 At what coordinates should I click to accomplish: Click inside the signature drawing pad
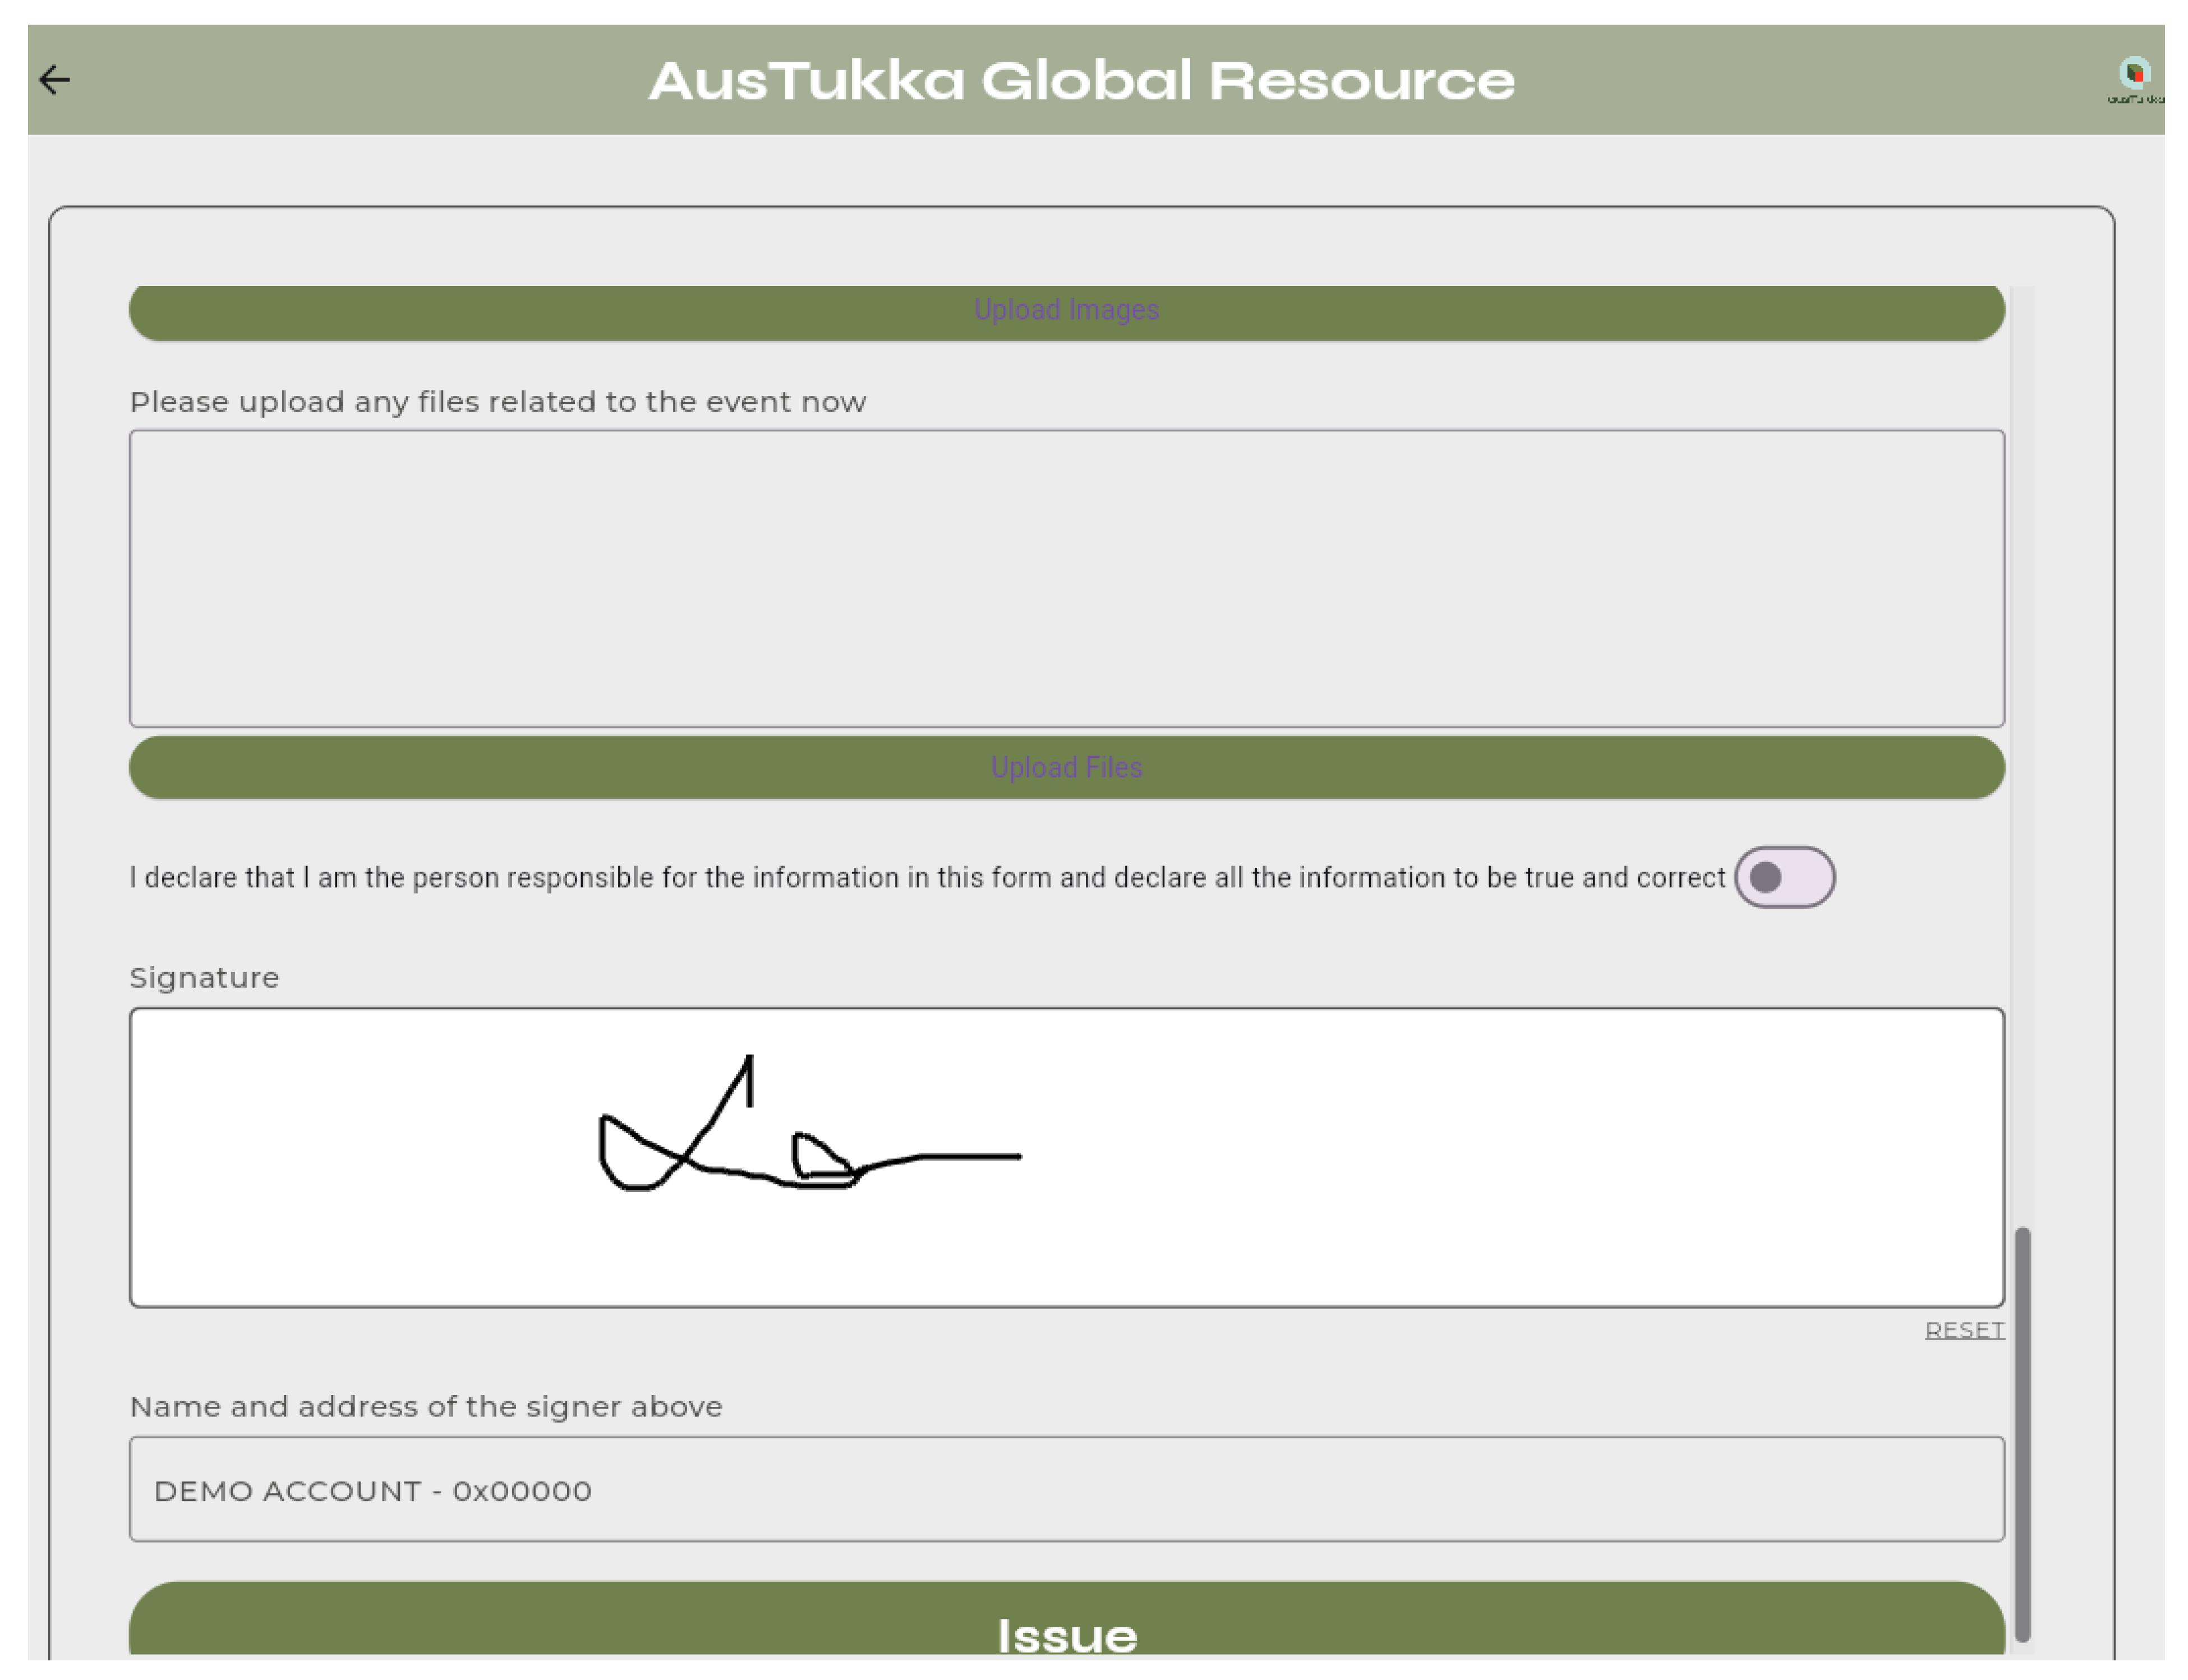pyautogui.click(x=1066, y=1157)
